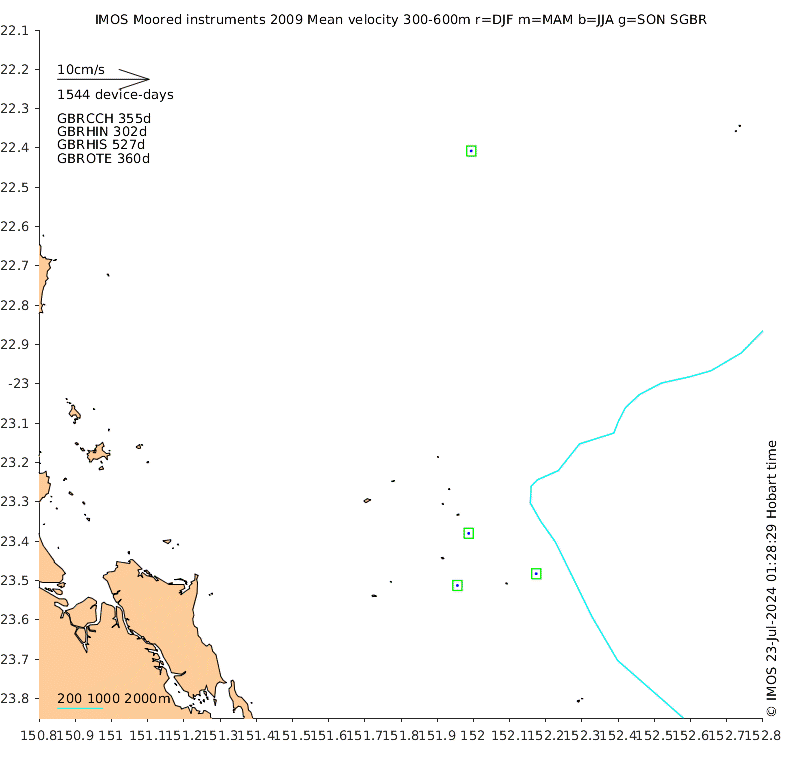787x760 pixels.
Task: Click the '22.4' latitude axis label
Action: [x=15, y=148]
